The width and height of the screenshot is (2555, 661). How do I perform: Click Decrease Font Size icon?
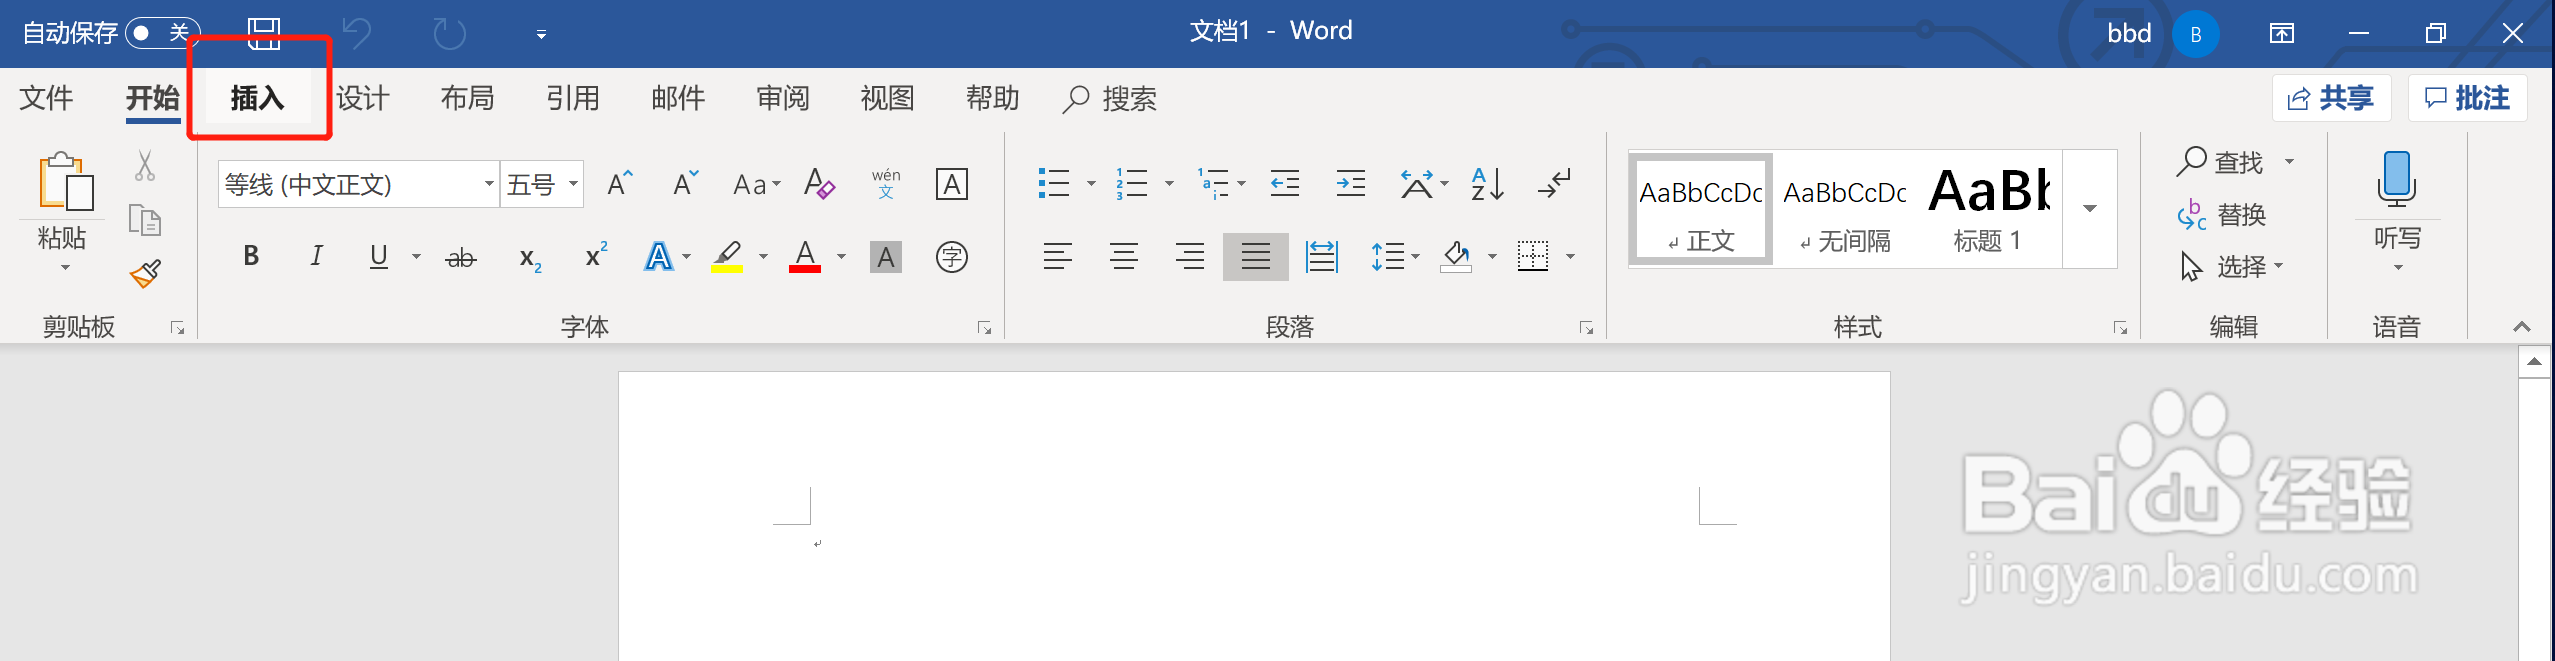[x=685, y=184]
